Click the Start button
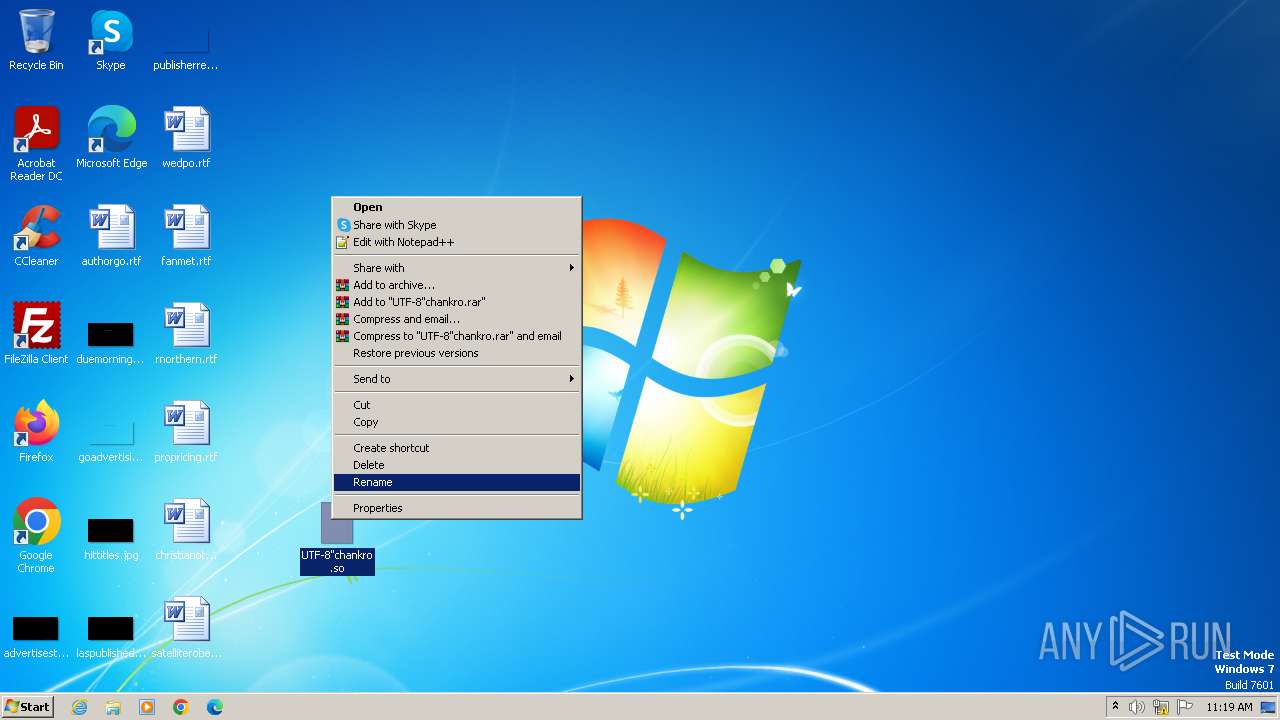 point(27,707)
